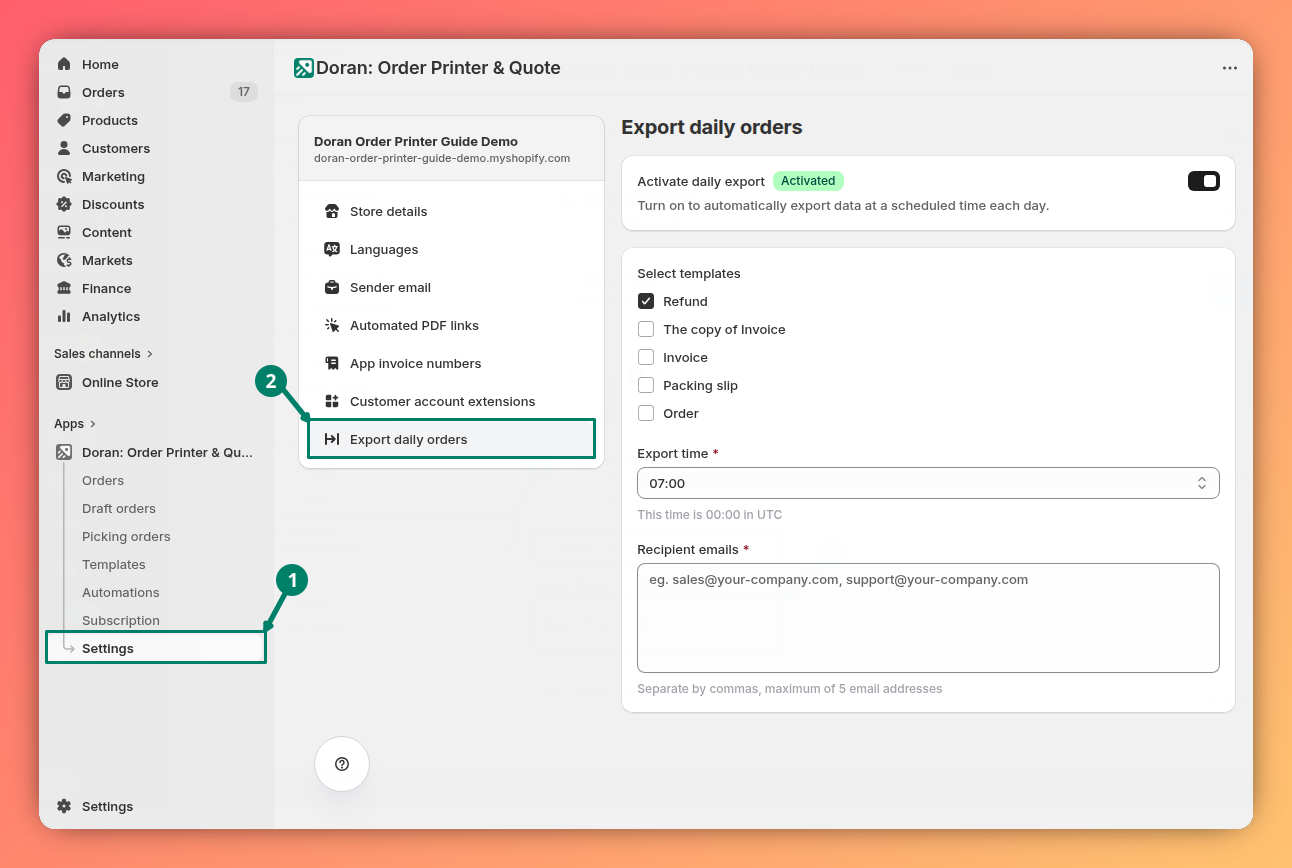The image size is (1292, 868).
Task: Click the Doran logo in page header
Action: click(304, 68)
